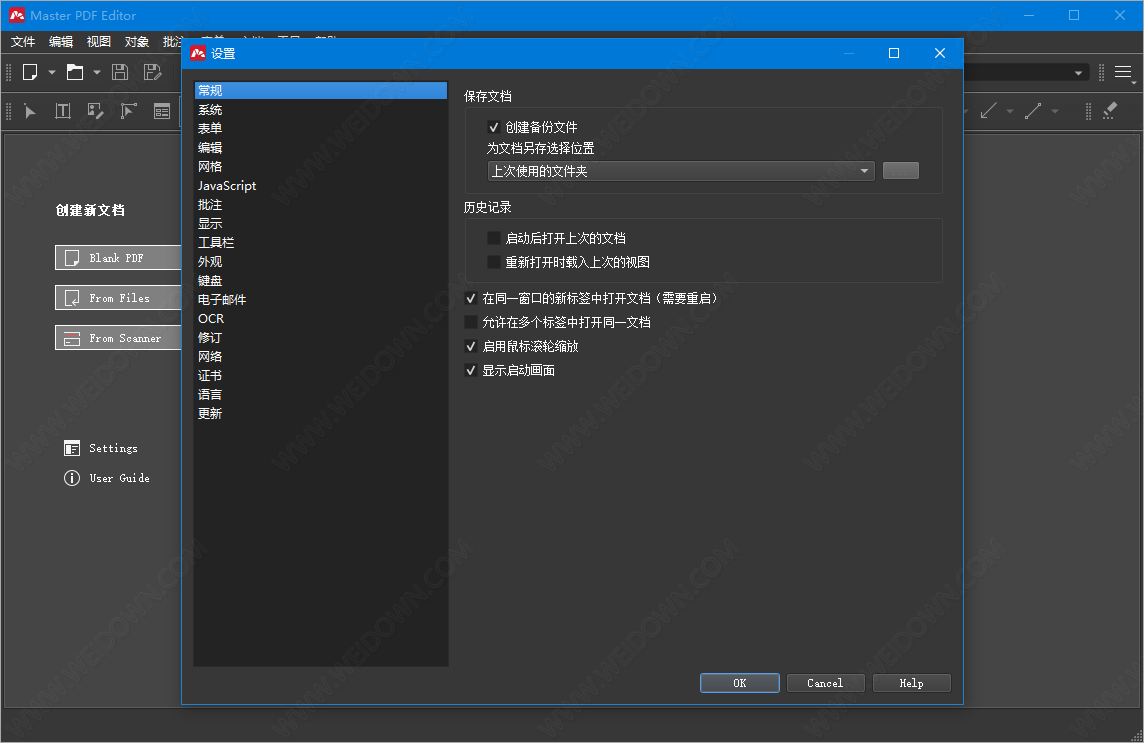Enable 启动后打开上次的文档 checkbox
Screen dimensions: 1144x743
(494, 238)
